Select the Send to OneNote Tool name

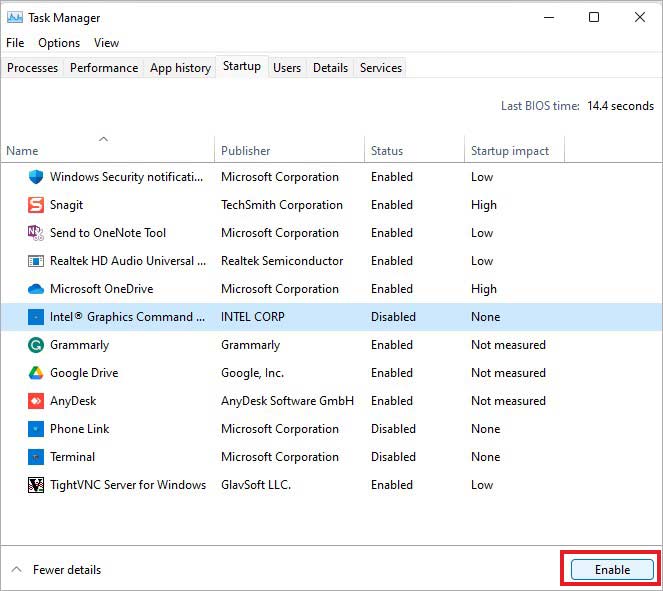point(108,233)
